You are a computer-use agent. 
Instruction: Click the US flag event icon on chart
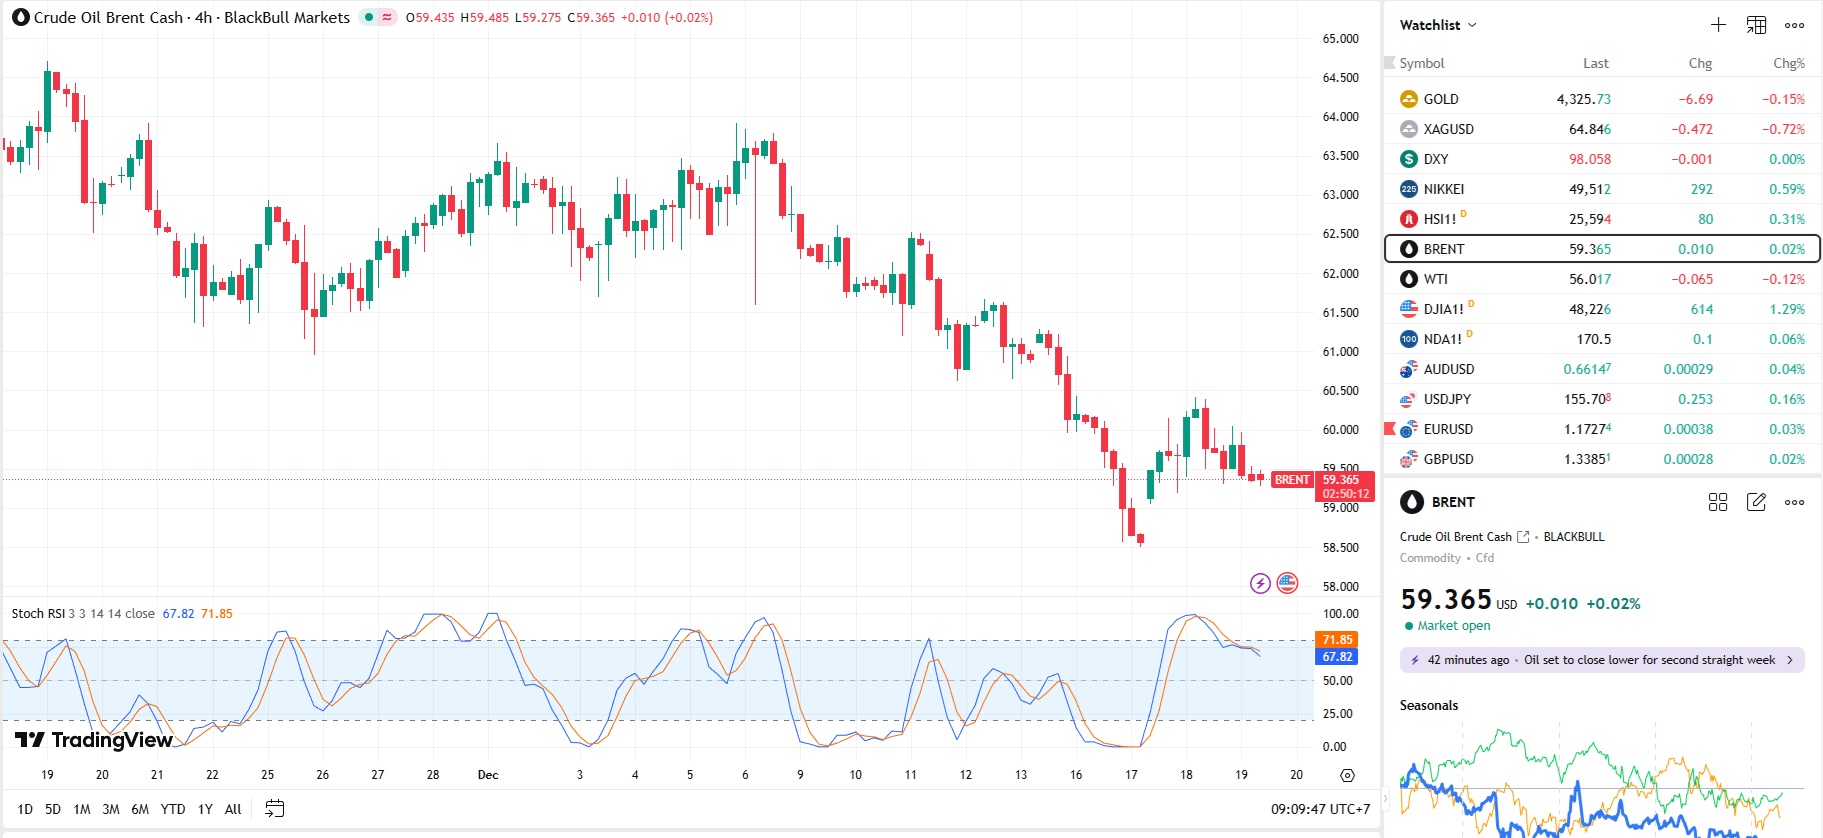pos(1288,583)
